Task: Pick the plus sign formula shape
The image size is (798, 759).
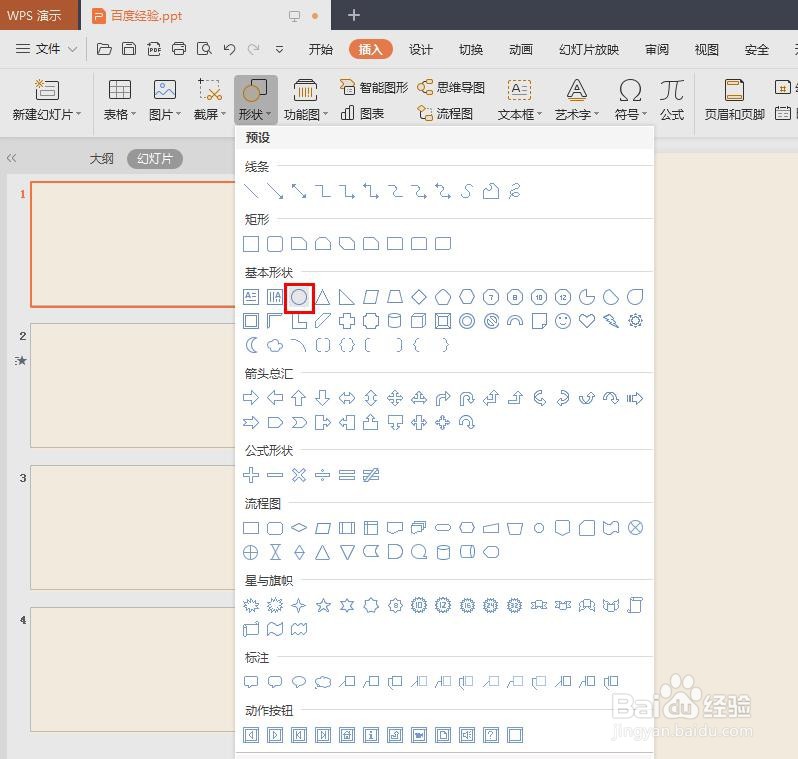Action: click(251, 475)
